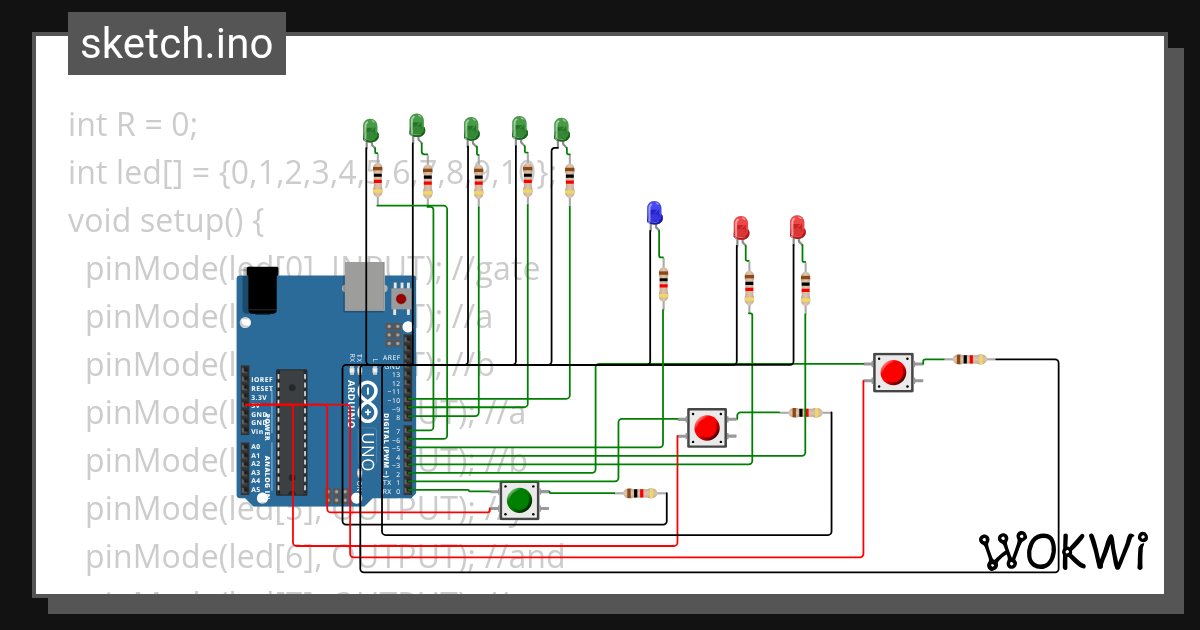This screenshot has width=1200, height=630.
Task: Select the rightmost green LED
Action: coord(561,130)
